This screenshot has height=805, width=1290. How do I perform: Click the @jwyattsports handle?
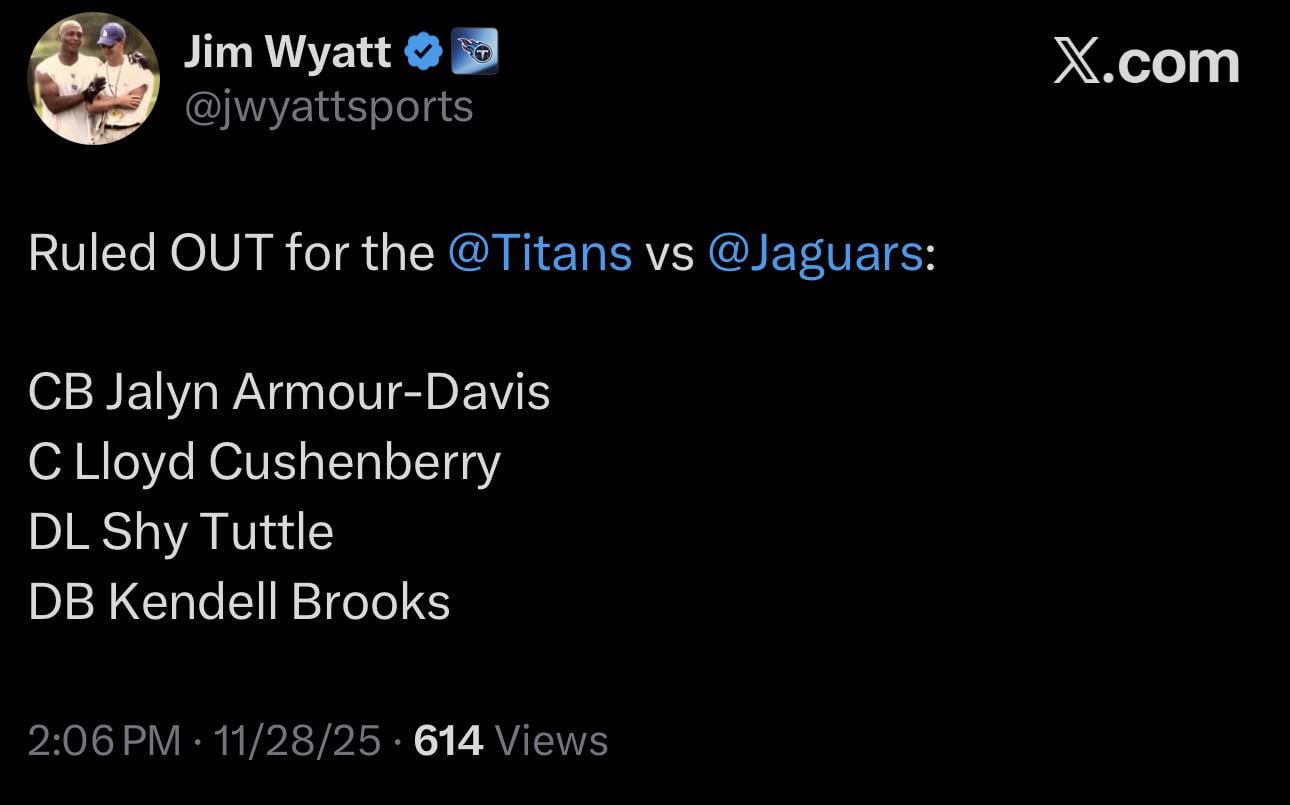click(329, 107)
